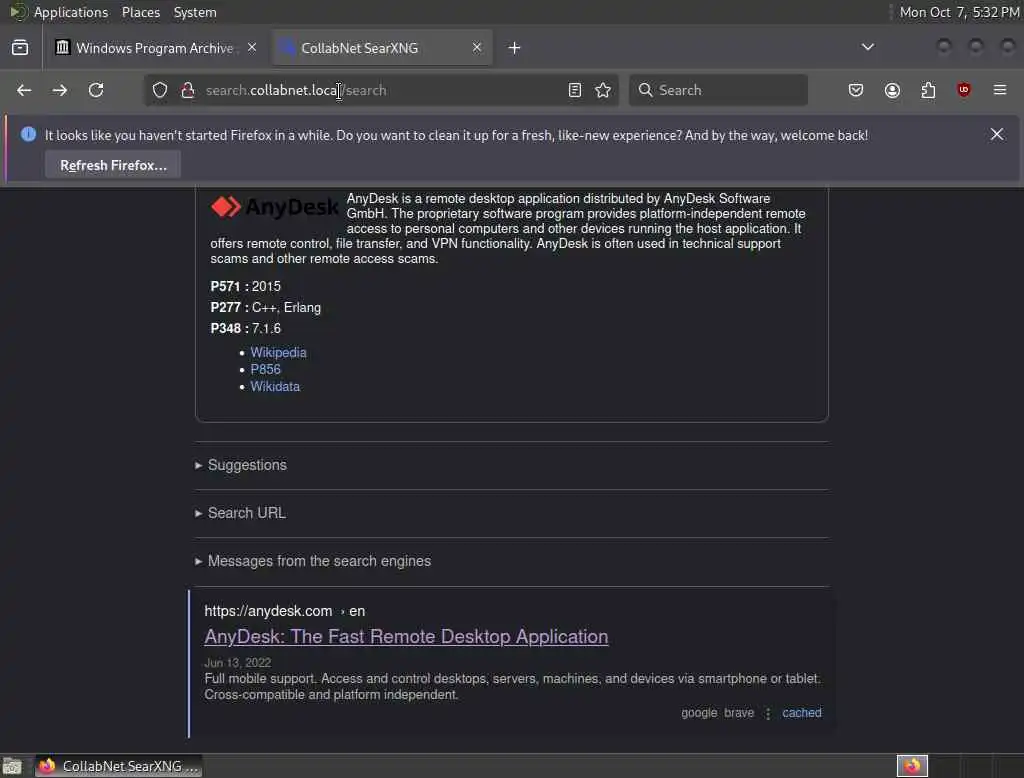The height and width of the screenshot is (778, 1024).
Task: Click the Refresh Firefox button
Action: click(x=113, y=165)
